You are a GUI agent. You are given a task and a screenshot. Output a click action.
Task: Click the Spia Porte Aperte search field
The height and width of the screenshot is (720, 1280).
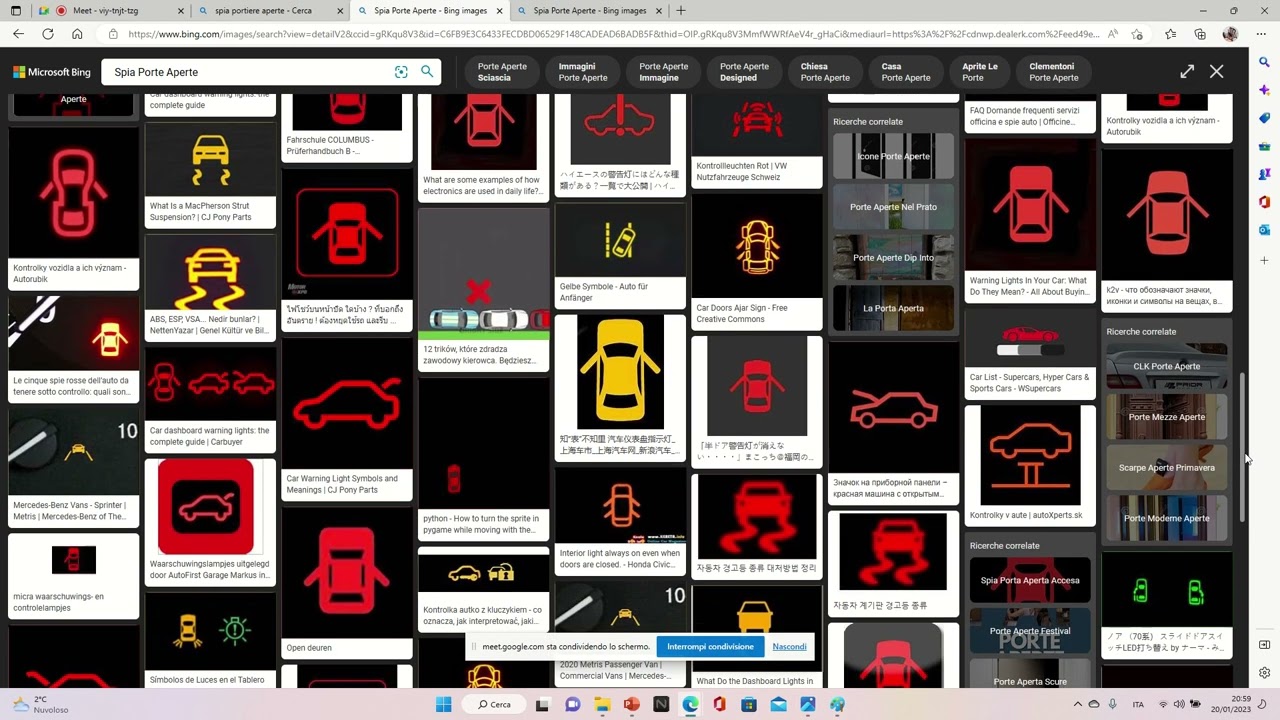250,72
